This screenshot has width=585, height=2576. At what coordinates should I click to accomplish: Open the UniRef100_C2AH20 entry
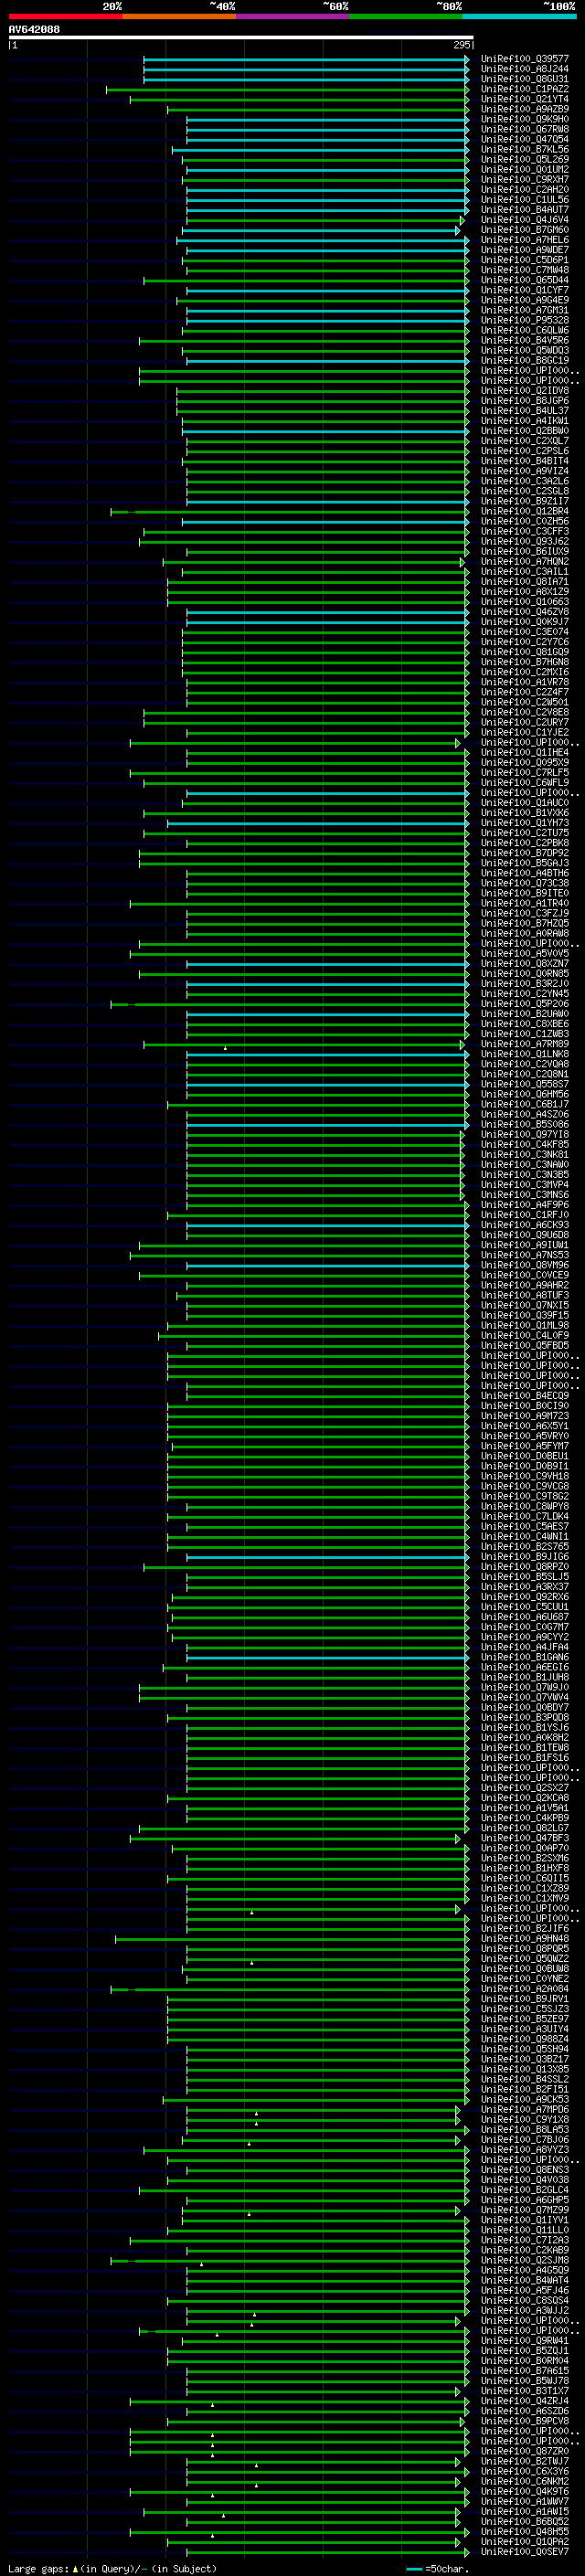click(x=525, y=189)
